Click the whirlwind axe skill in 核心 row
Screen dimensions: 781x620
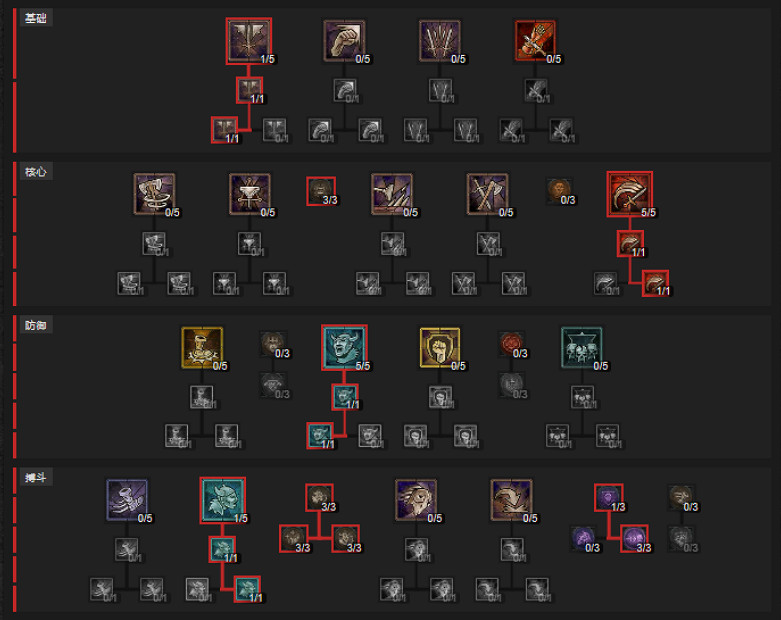point(154,194)
